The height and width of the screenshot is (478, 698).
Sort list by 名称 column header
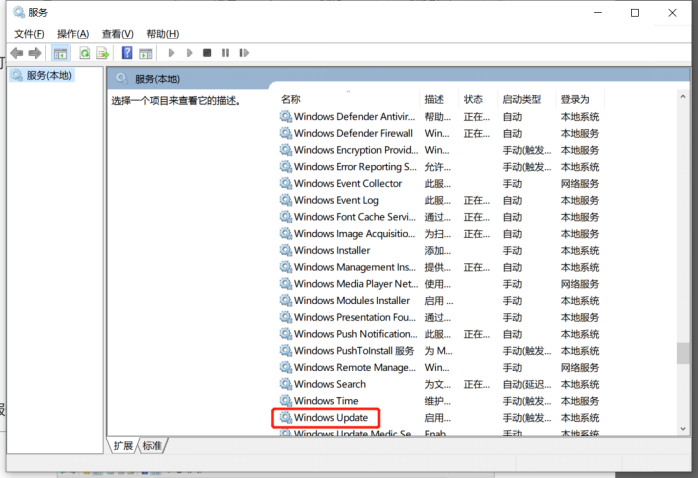coord(291,99)
